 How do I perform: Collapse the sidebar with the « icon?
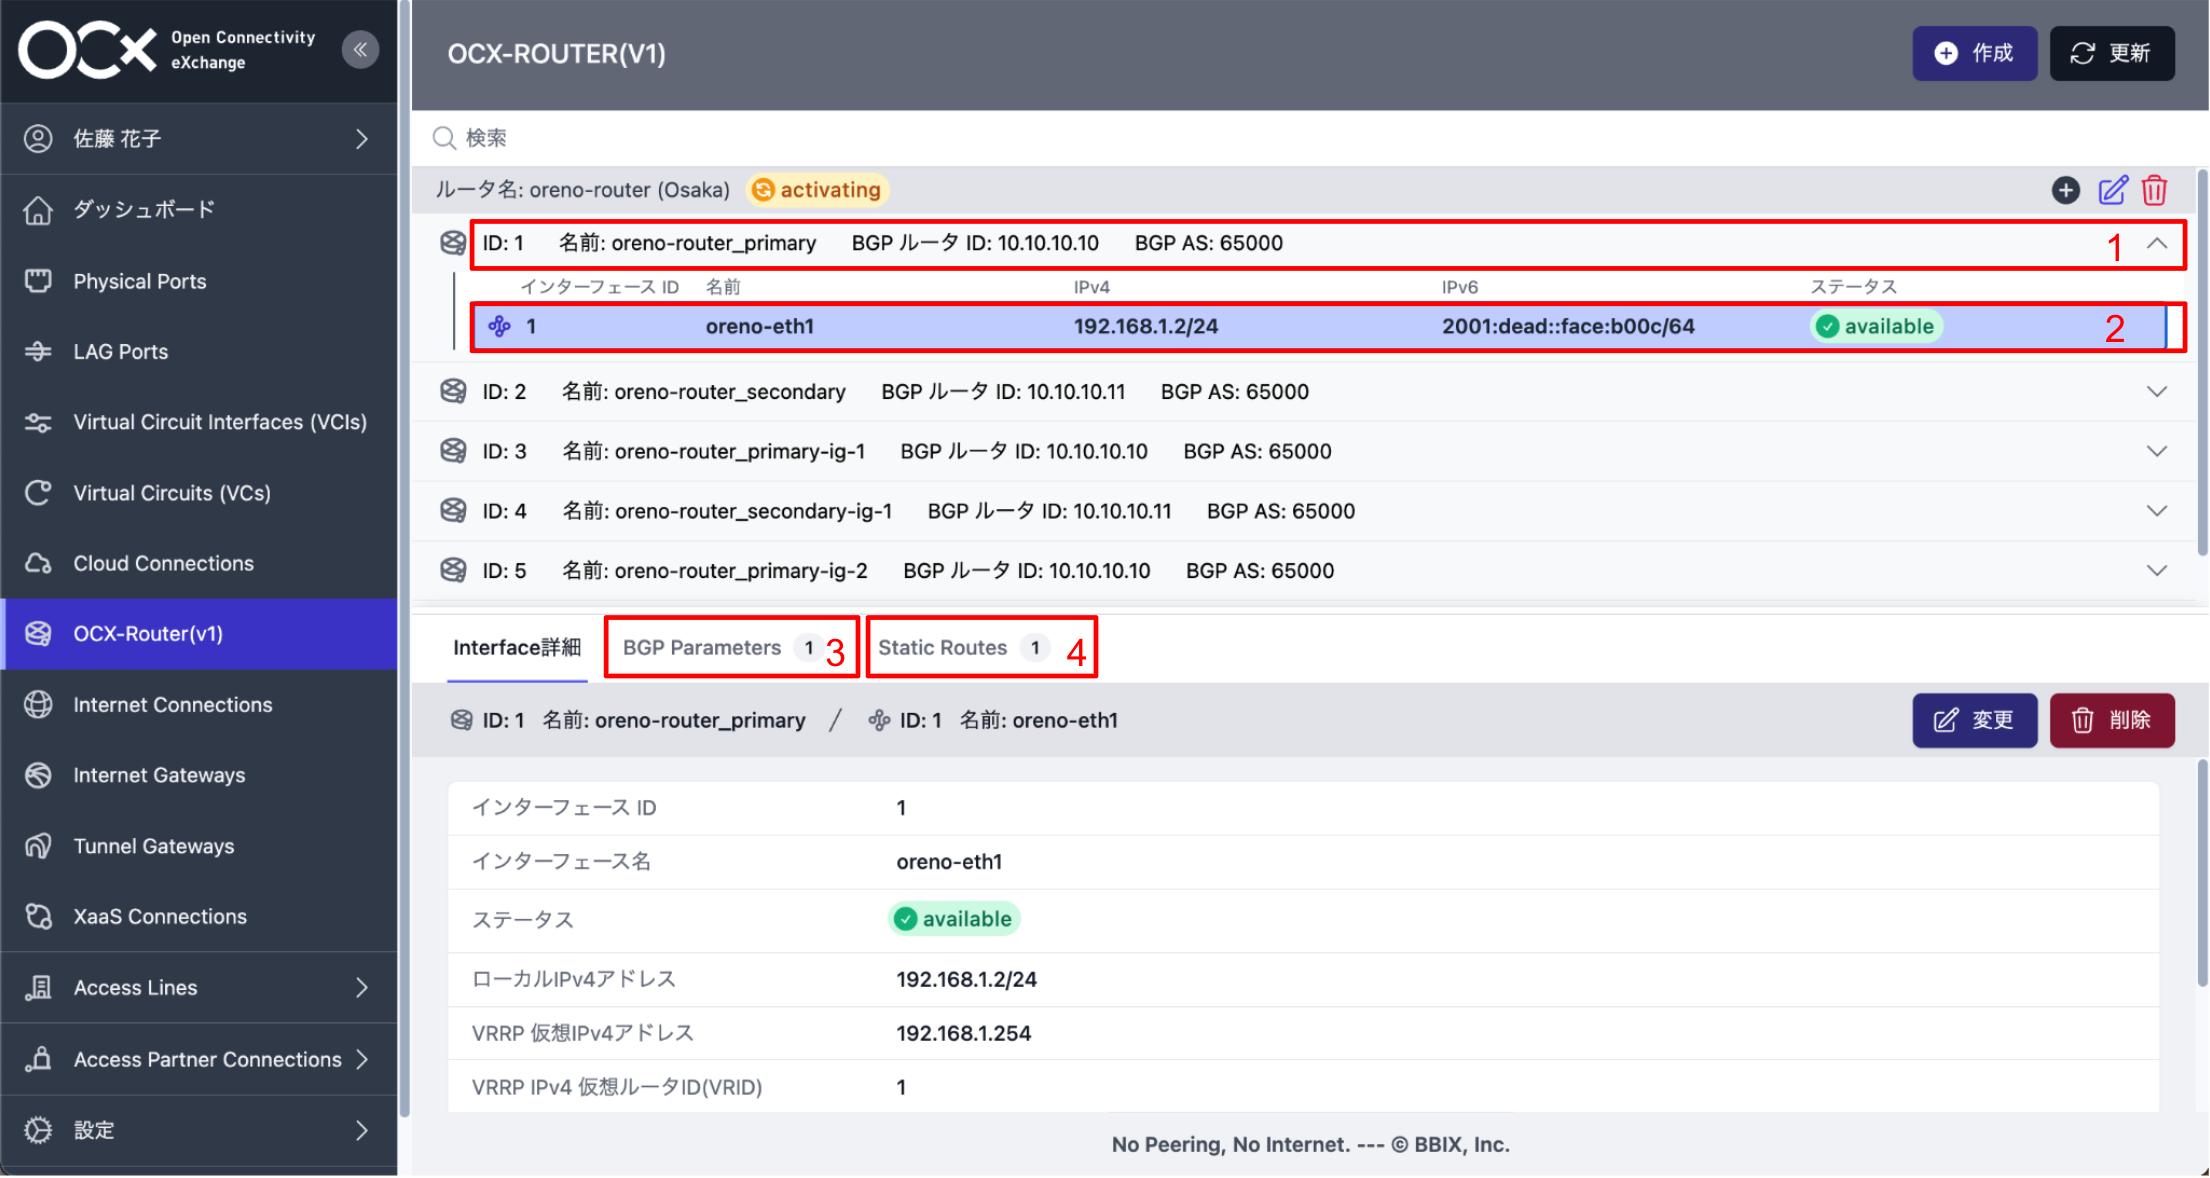coord(361,49)
